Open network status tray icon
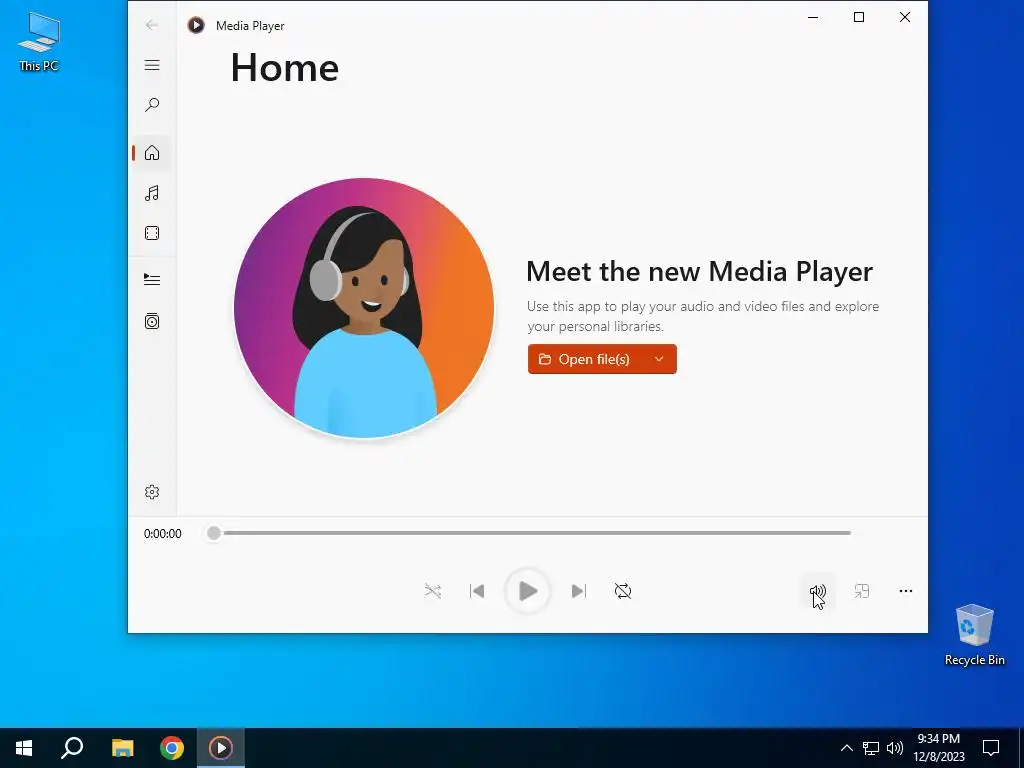Image resolution: width=1024 pixels, height=768 pixels. click(x=871, y=748)
